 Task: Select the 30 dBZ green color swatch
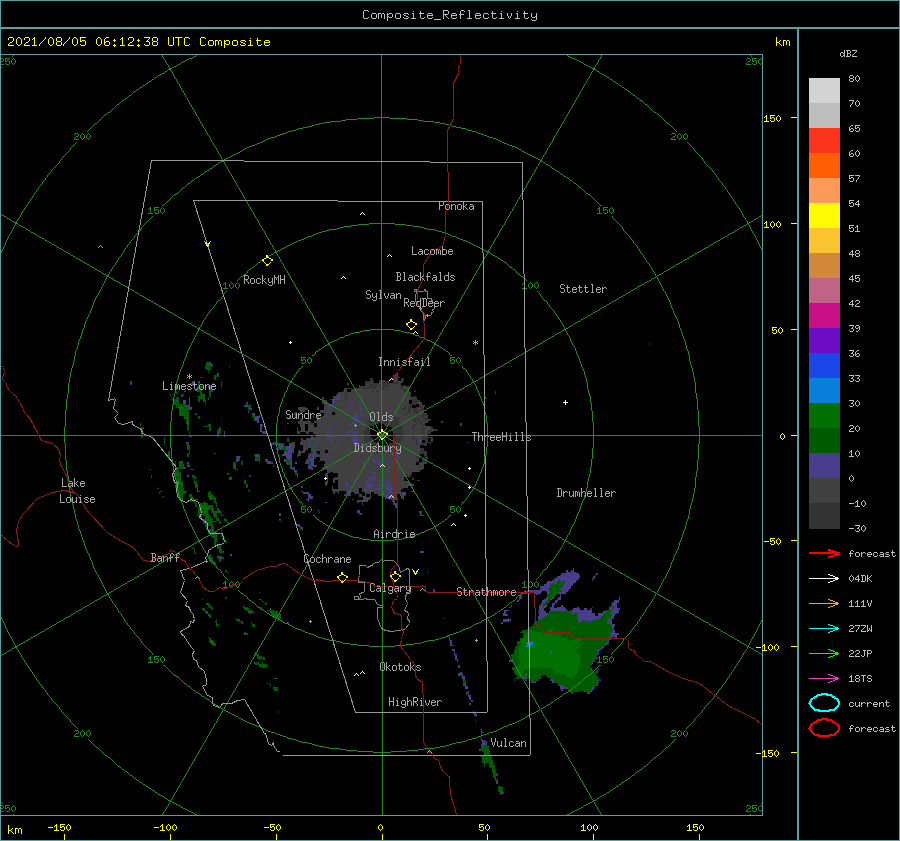[x=824, y=416]
